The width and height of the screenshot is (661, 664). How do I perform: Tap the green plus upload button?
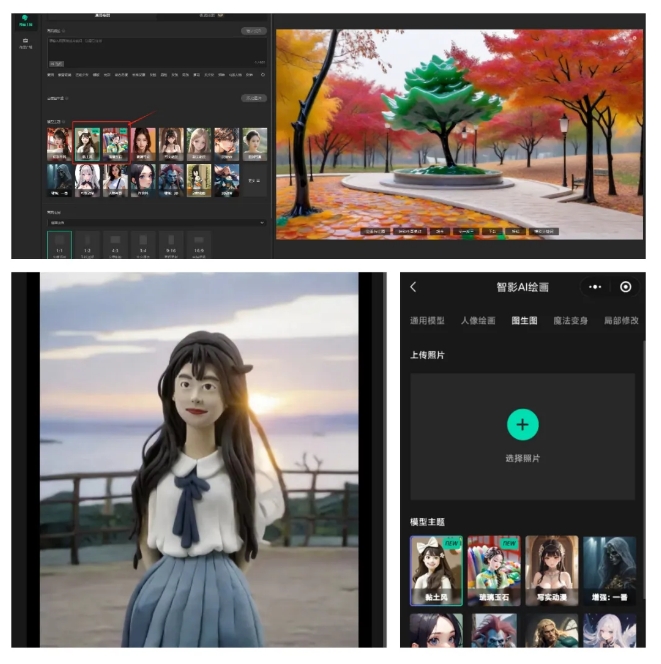point(522,425)
